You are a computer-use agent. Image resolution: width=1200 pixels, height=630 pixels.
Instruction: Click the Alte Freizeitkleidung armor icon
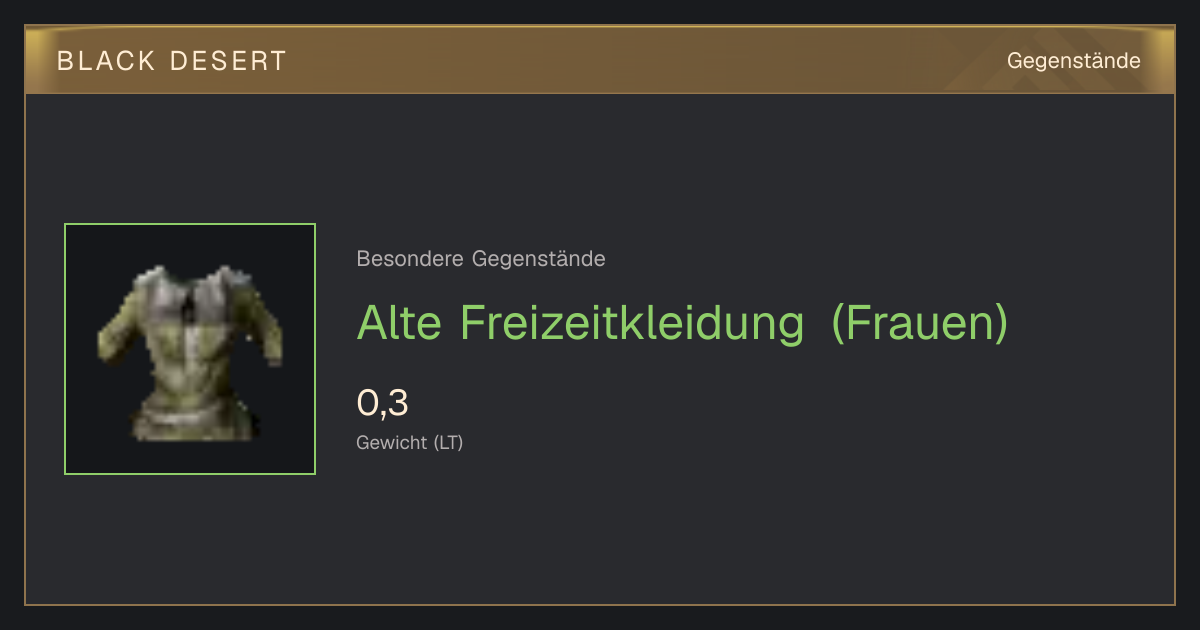click(x=190, y=353)
